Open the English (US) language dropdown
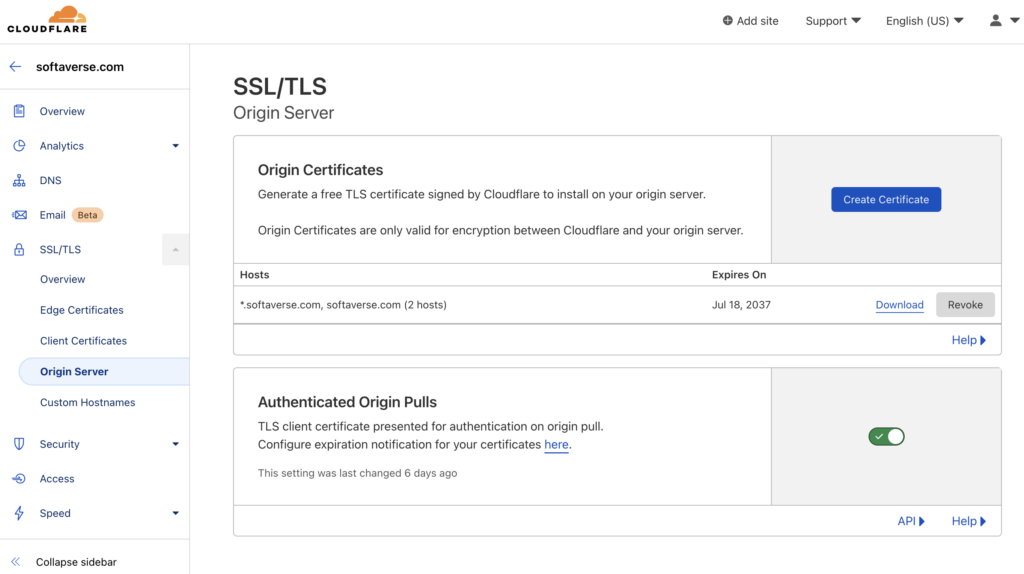This screenshot has width=1024, height=574. pyautogui.click(x=924, y=21)
